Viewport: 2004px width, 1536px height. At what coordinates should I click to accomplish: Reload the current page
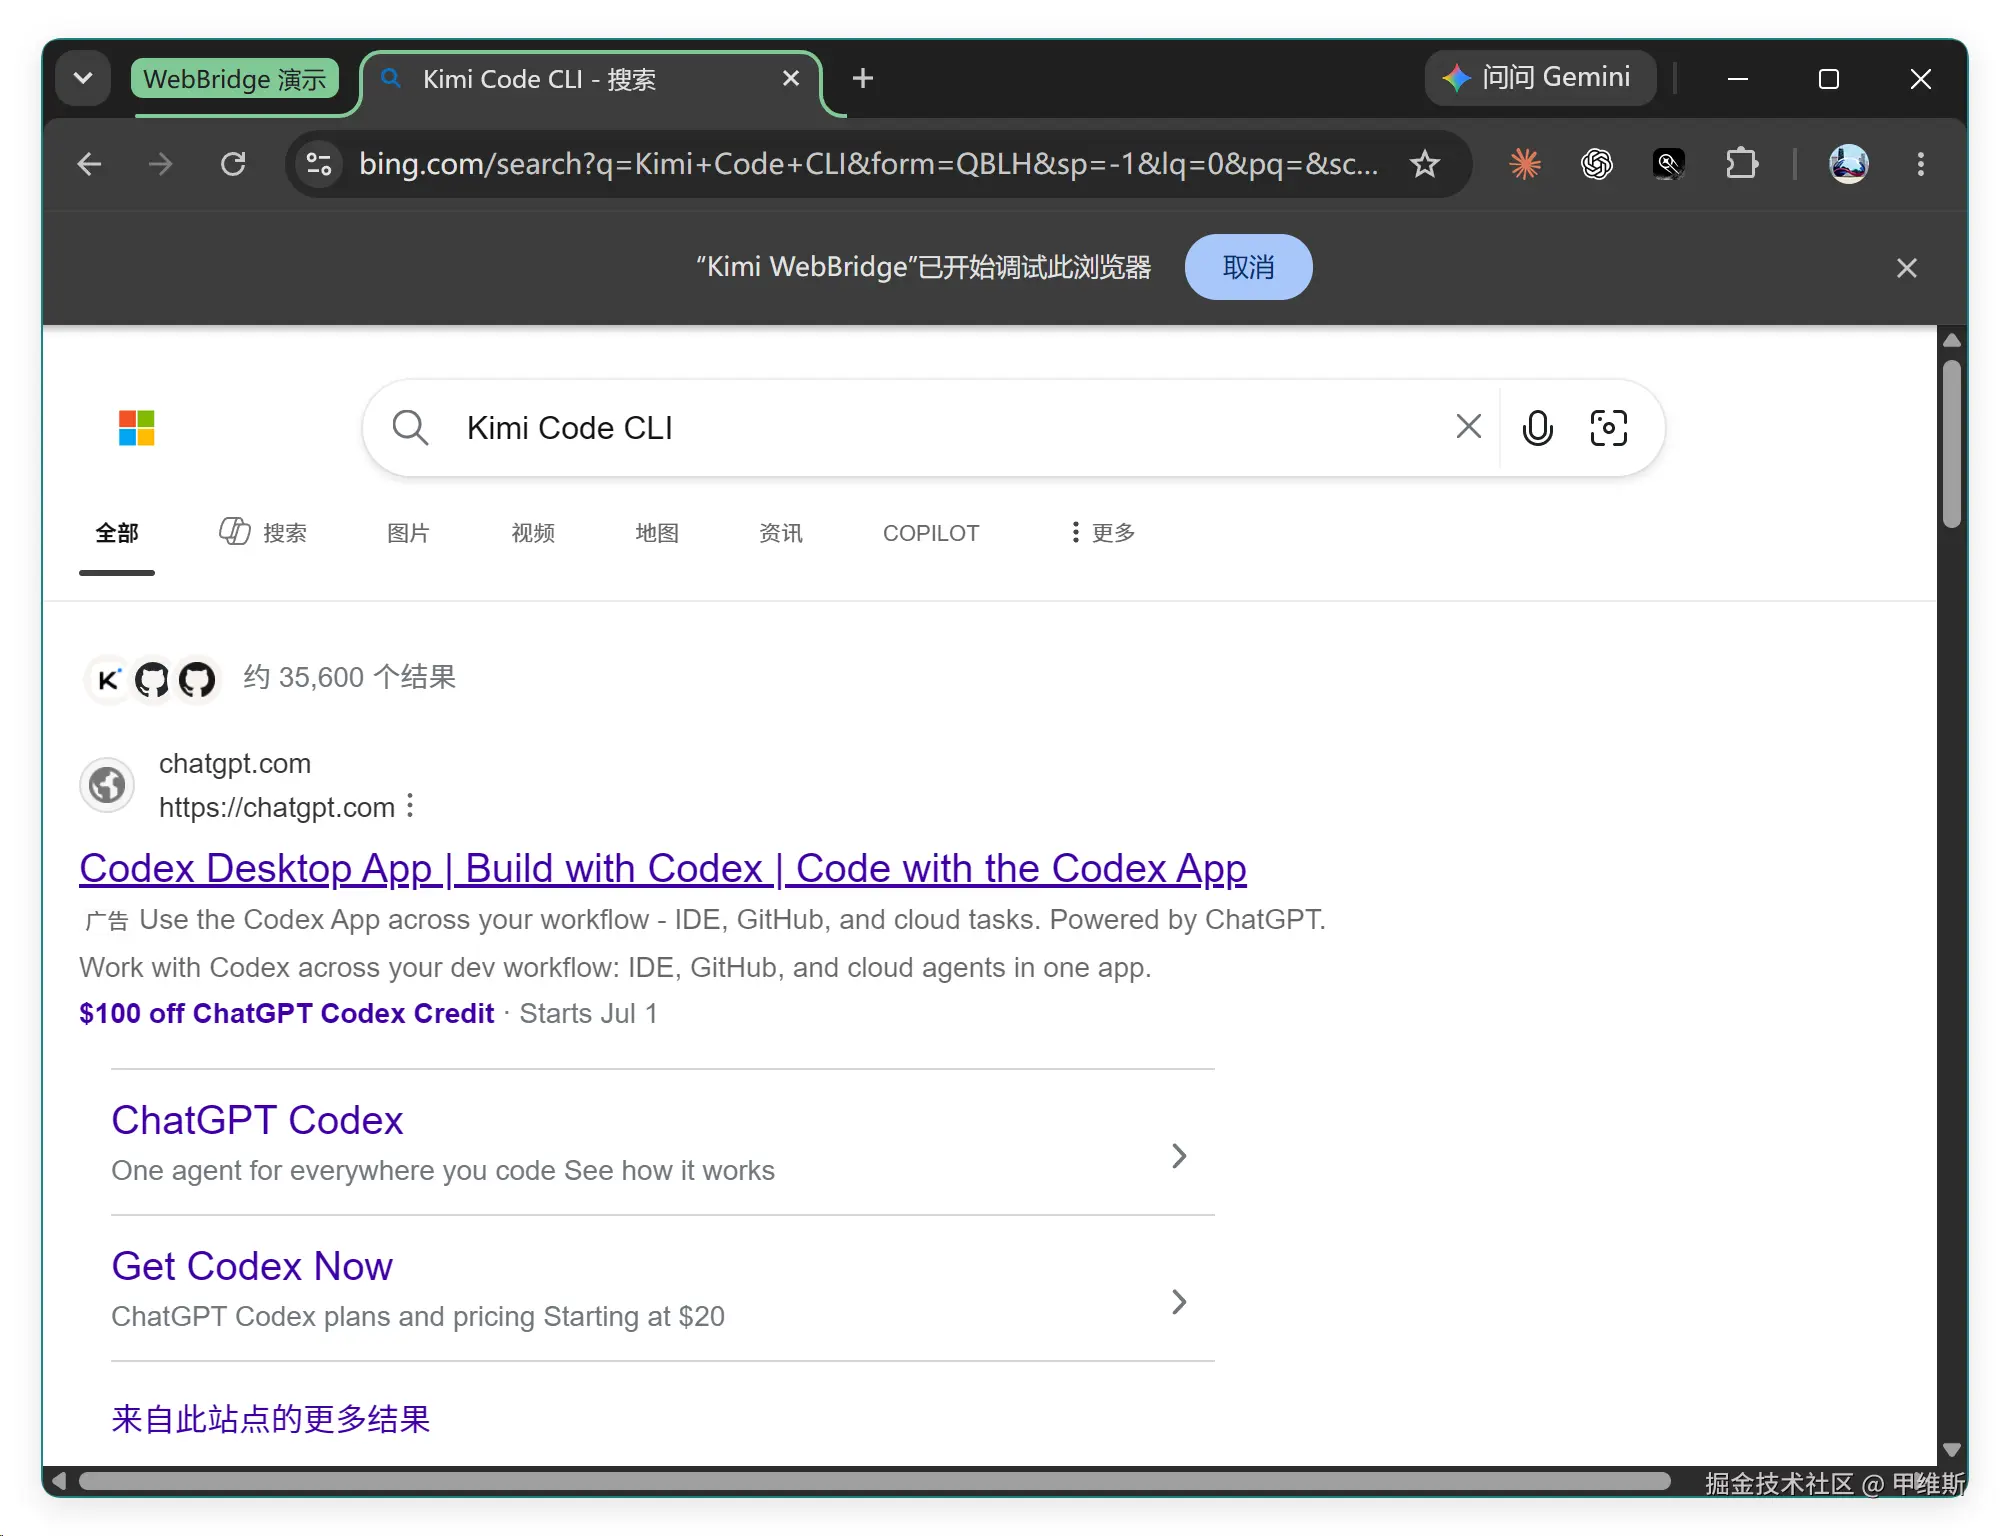[233, 163]
